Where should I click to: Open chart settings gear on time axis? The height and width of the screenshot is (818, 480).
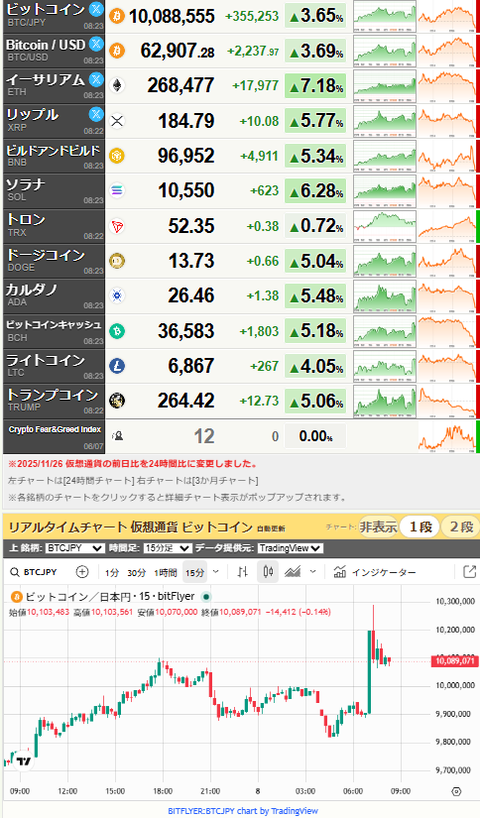(x=457, y=791)
